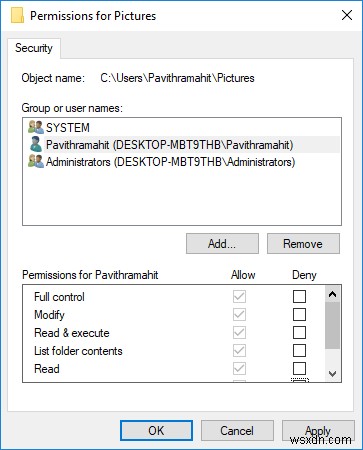Click permissions list scroll down arrow
The image size is (363, 450).
point(332,374)
